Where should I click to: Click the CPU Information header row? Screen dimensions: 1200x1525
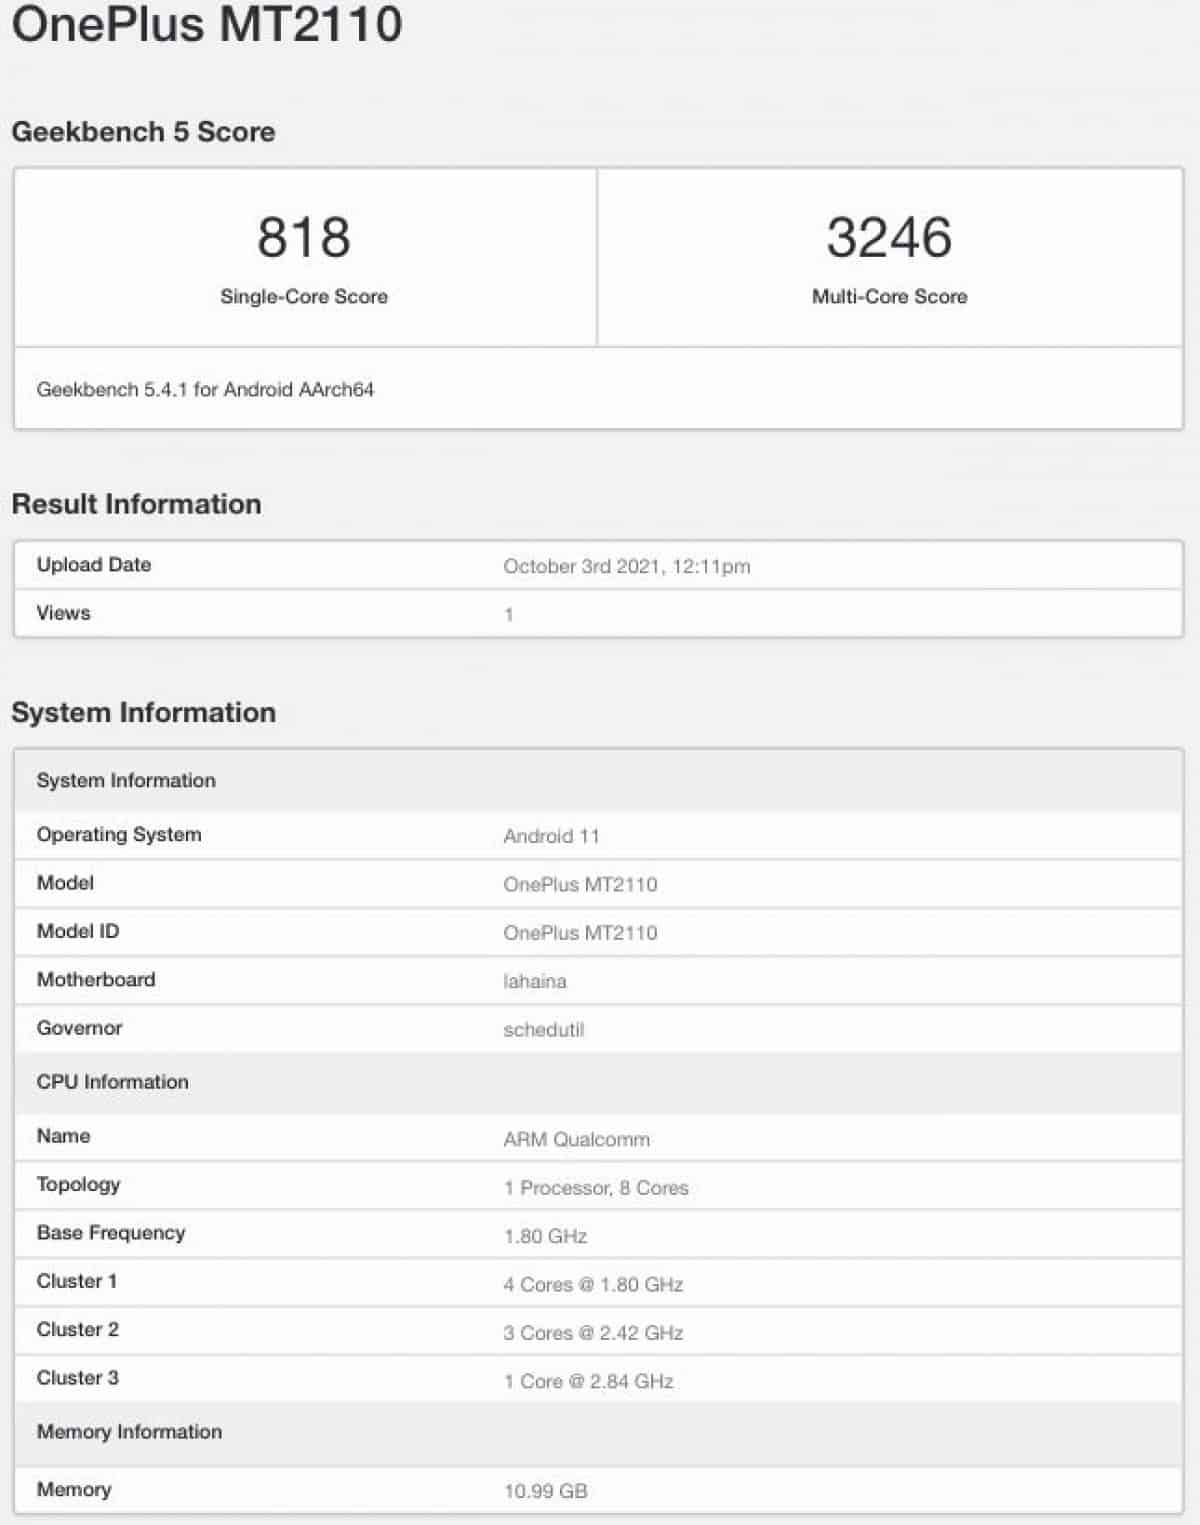click(598, 1083)
